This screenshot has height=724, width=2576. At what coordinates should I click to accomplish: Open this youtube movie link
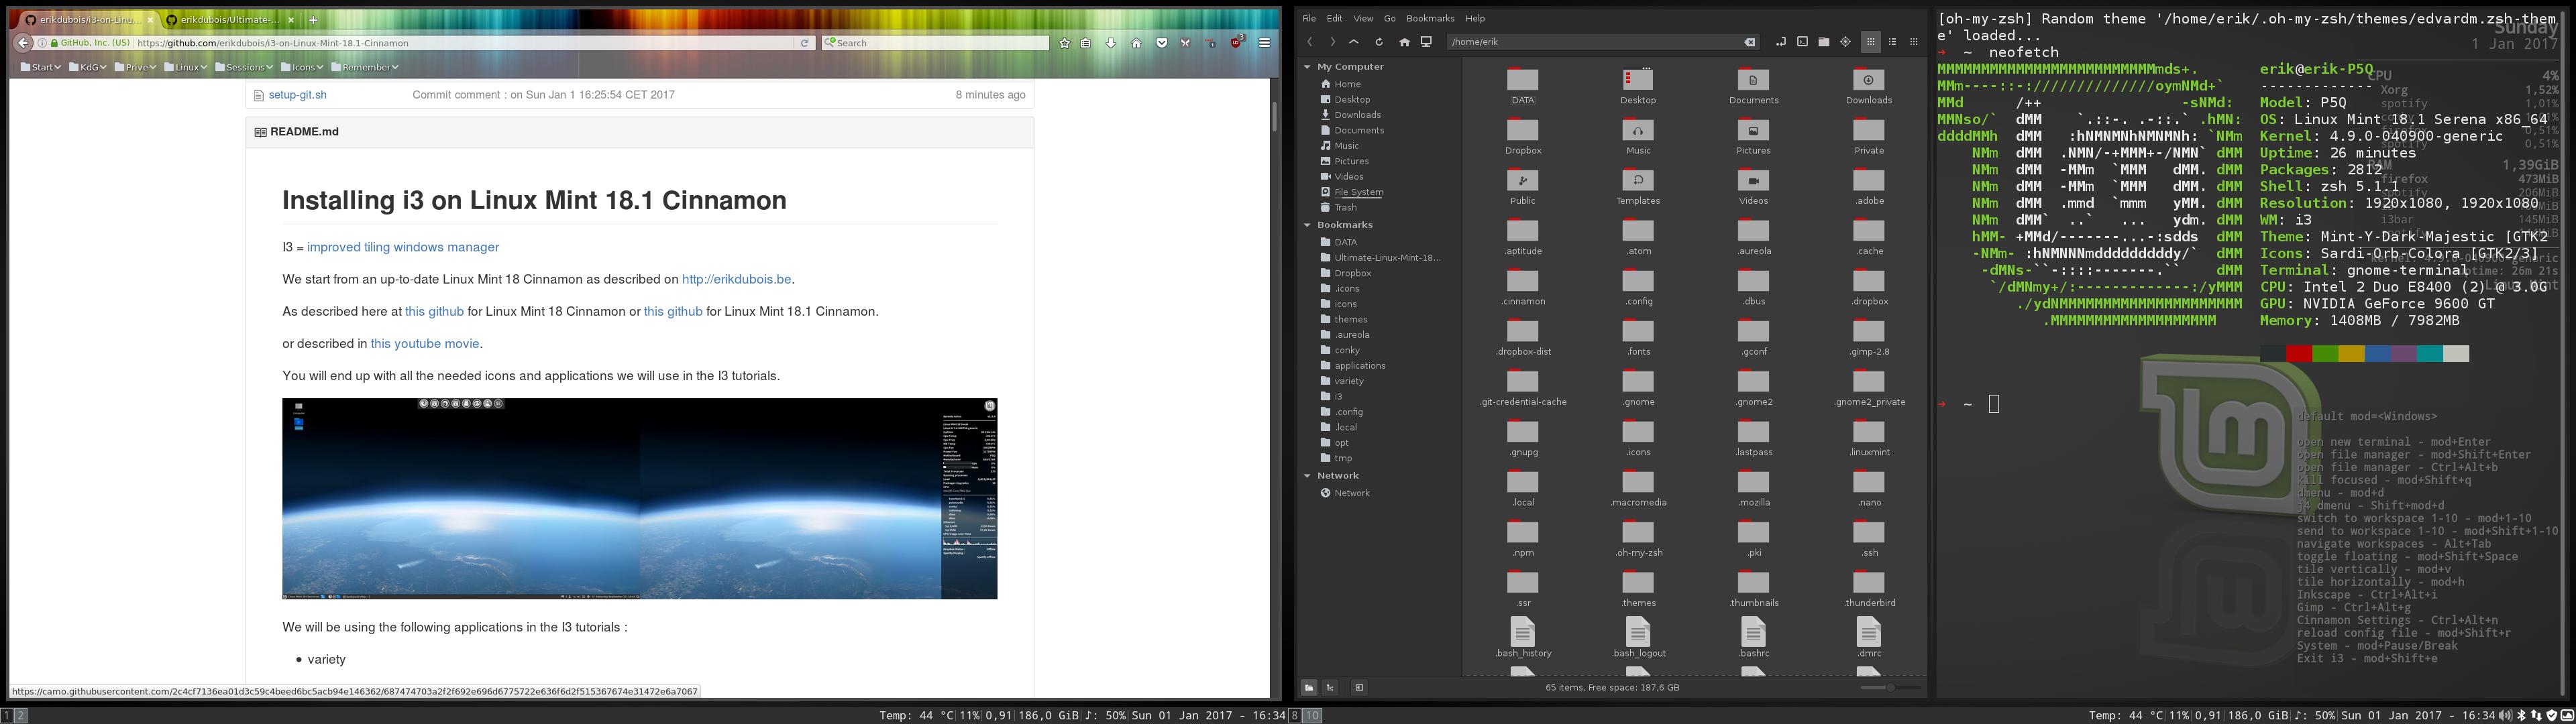point(425,343)
